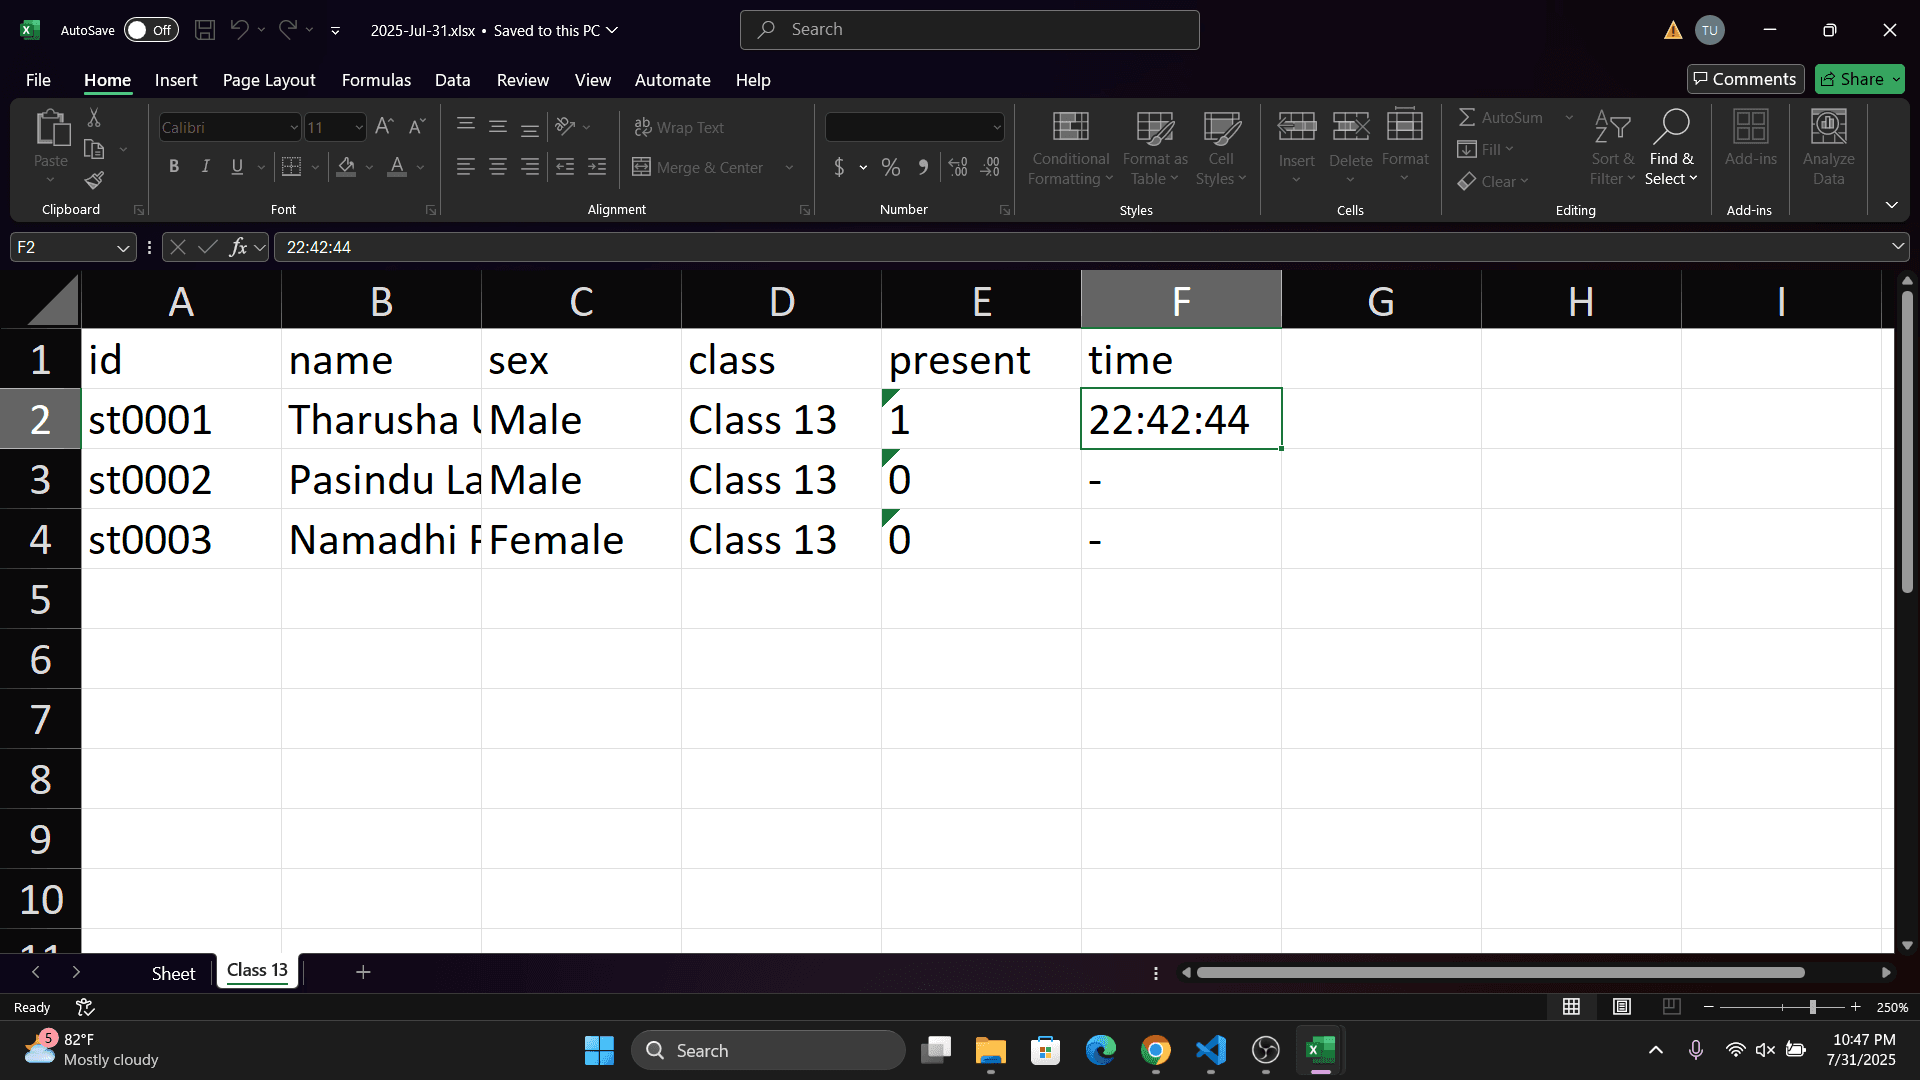This screenshot has width=1920, height=1080.
Task: Click the Insert Function fx icon
Action: [x=238, y=247]
